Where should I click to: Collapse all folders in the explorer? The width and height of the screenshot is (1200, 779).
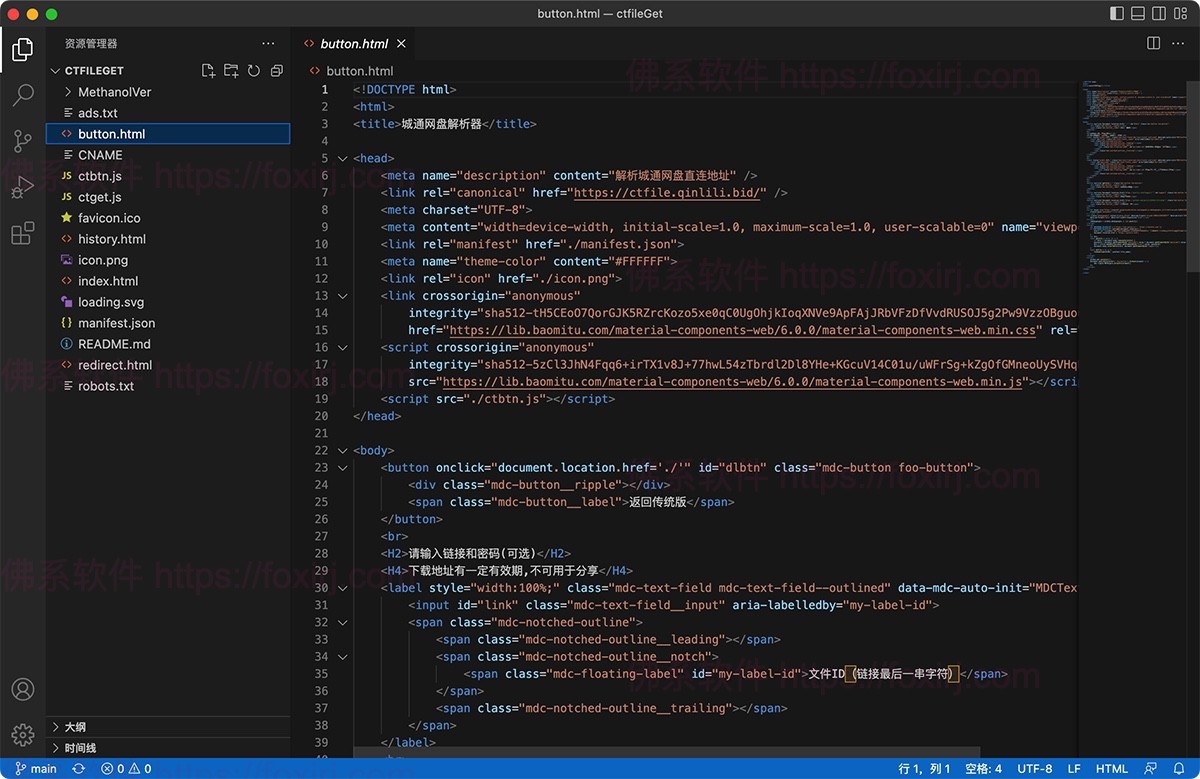click(x=277, y=70)
